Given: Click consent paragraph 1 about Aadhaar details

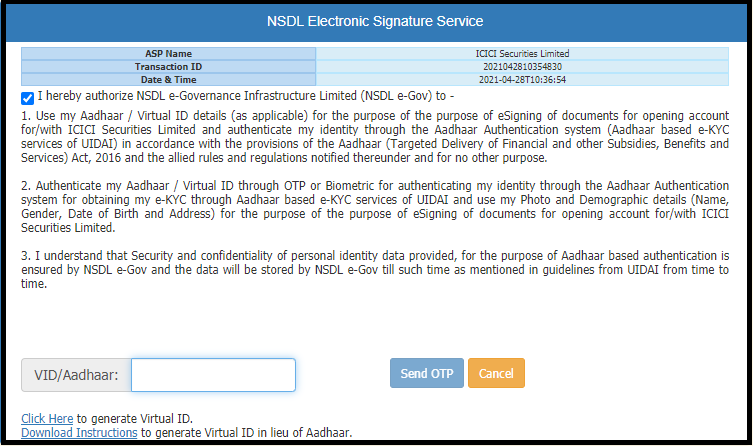Looking at the screenshot, I should pos(376,137).
